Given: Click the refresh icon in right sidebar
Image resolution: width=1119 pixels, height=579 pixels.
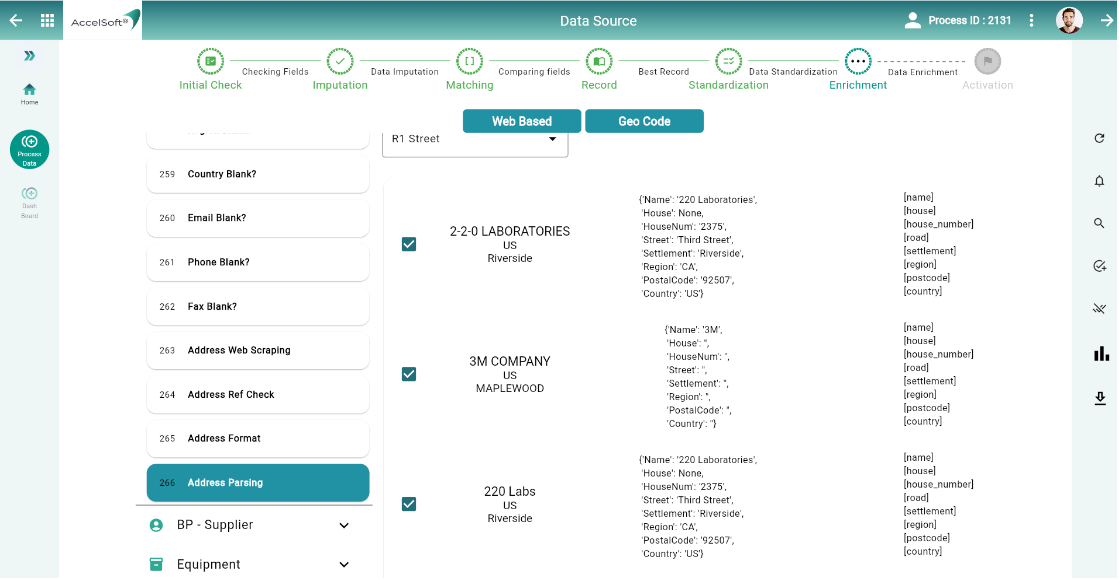Looking at the screenshot, I should point(1099,139).
